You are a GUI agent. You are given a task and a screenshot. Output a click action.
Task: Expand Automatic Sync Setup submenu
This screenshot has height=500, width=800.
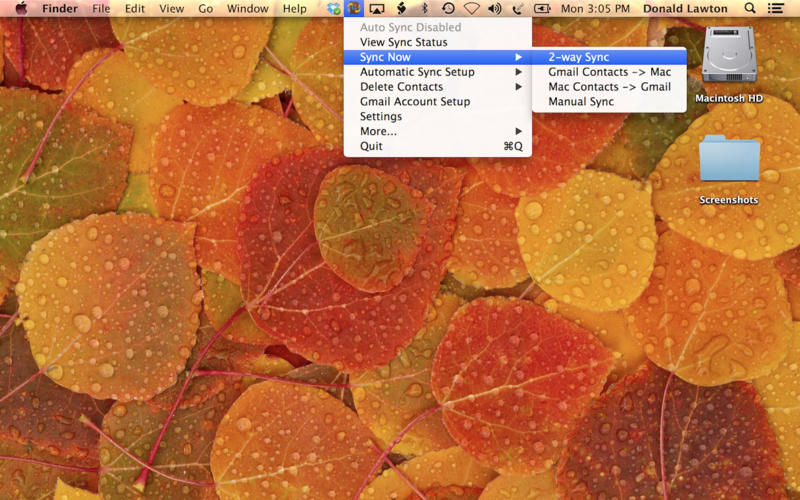click(438, 72)
